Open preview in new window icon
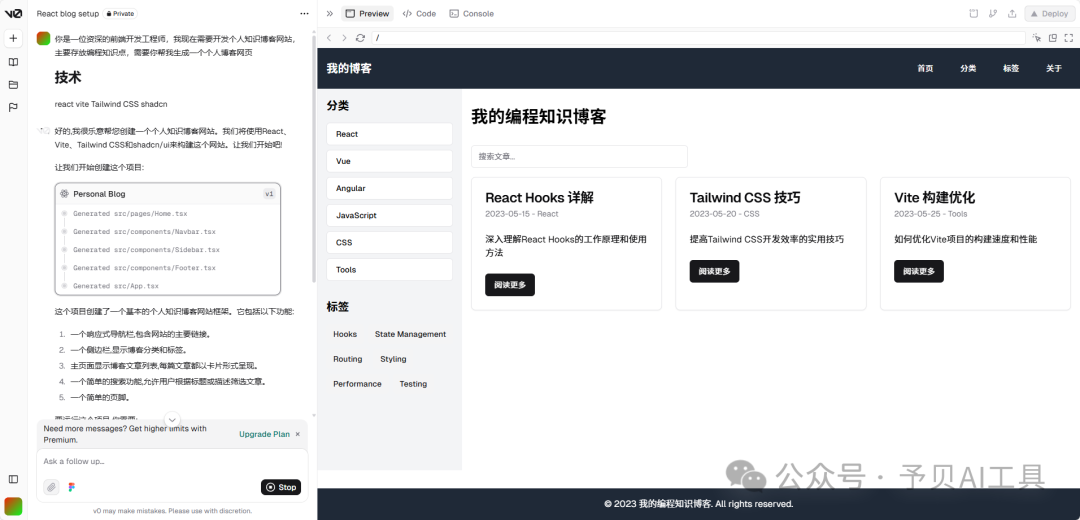The image size is (1080, 520). pyautogui.click(x=1052, y=38)
